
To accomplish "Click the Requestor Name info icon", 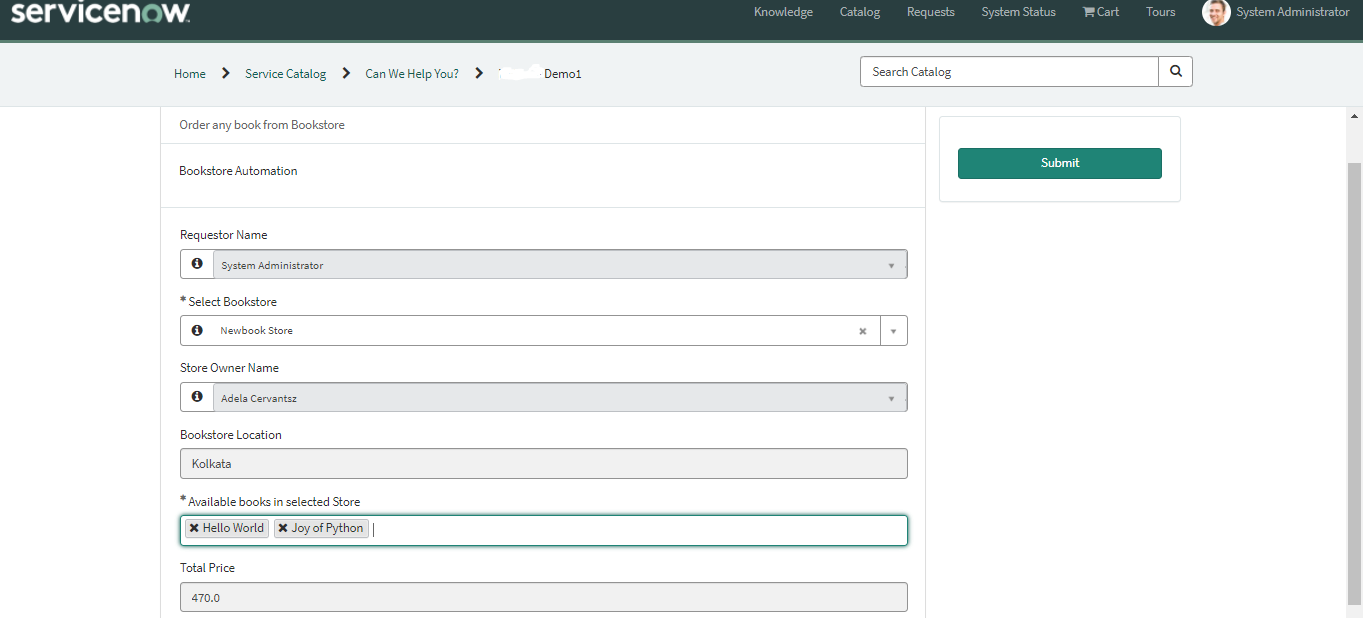I will (196, 263).
